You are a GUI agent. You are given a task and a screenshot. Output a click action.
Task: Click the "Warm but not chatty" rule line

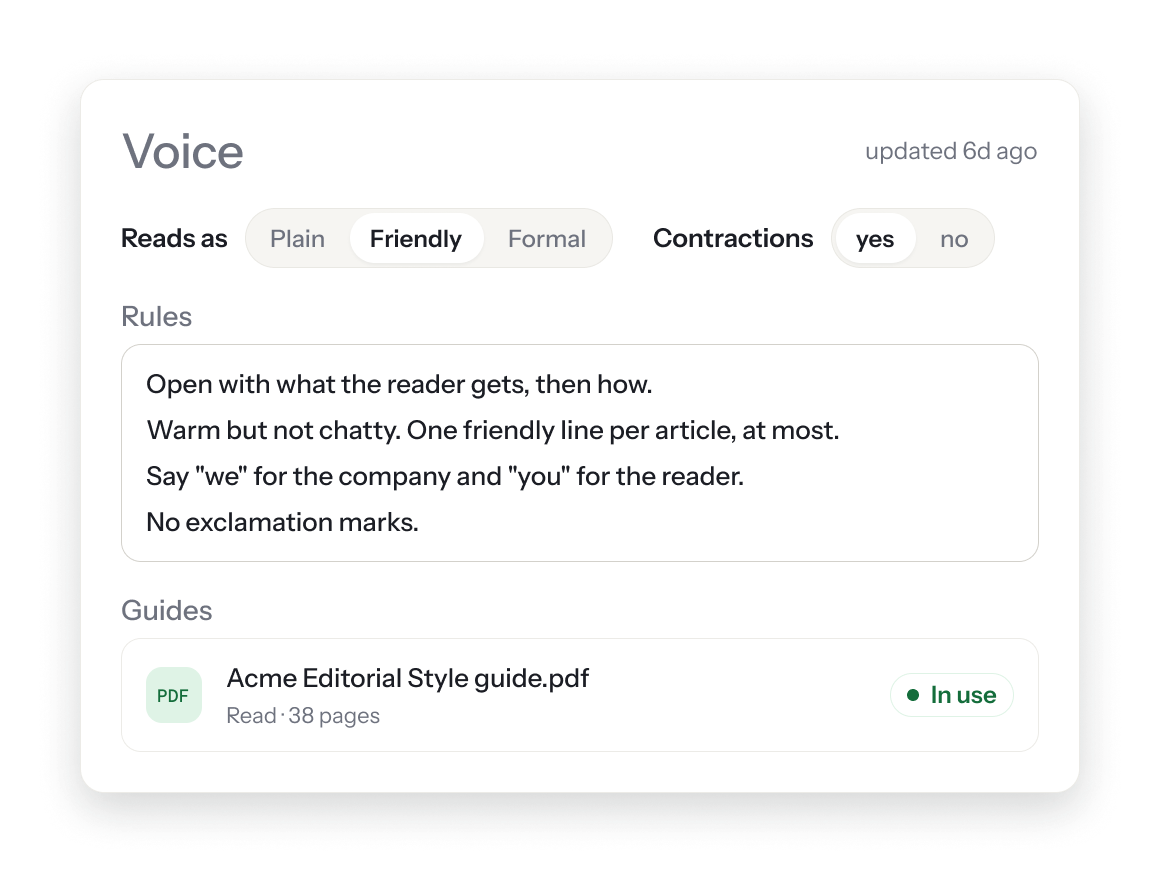(493, 430)
